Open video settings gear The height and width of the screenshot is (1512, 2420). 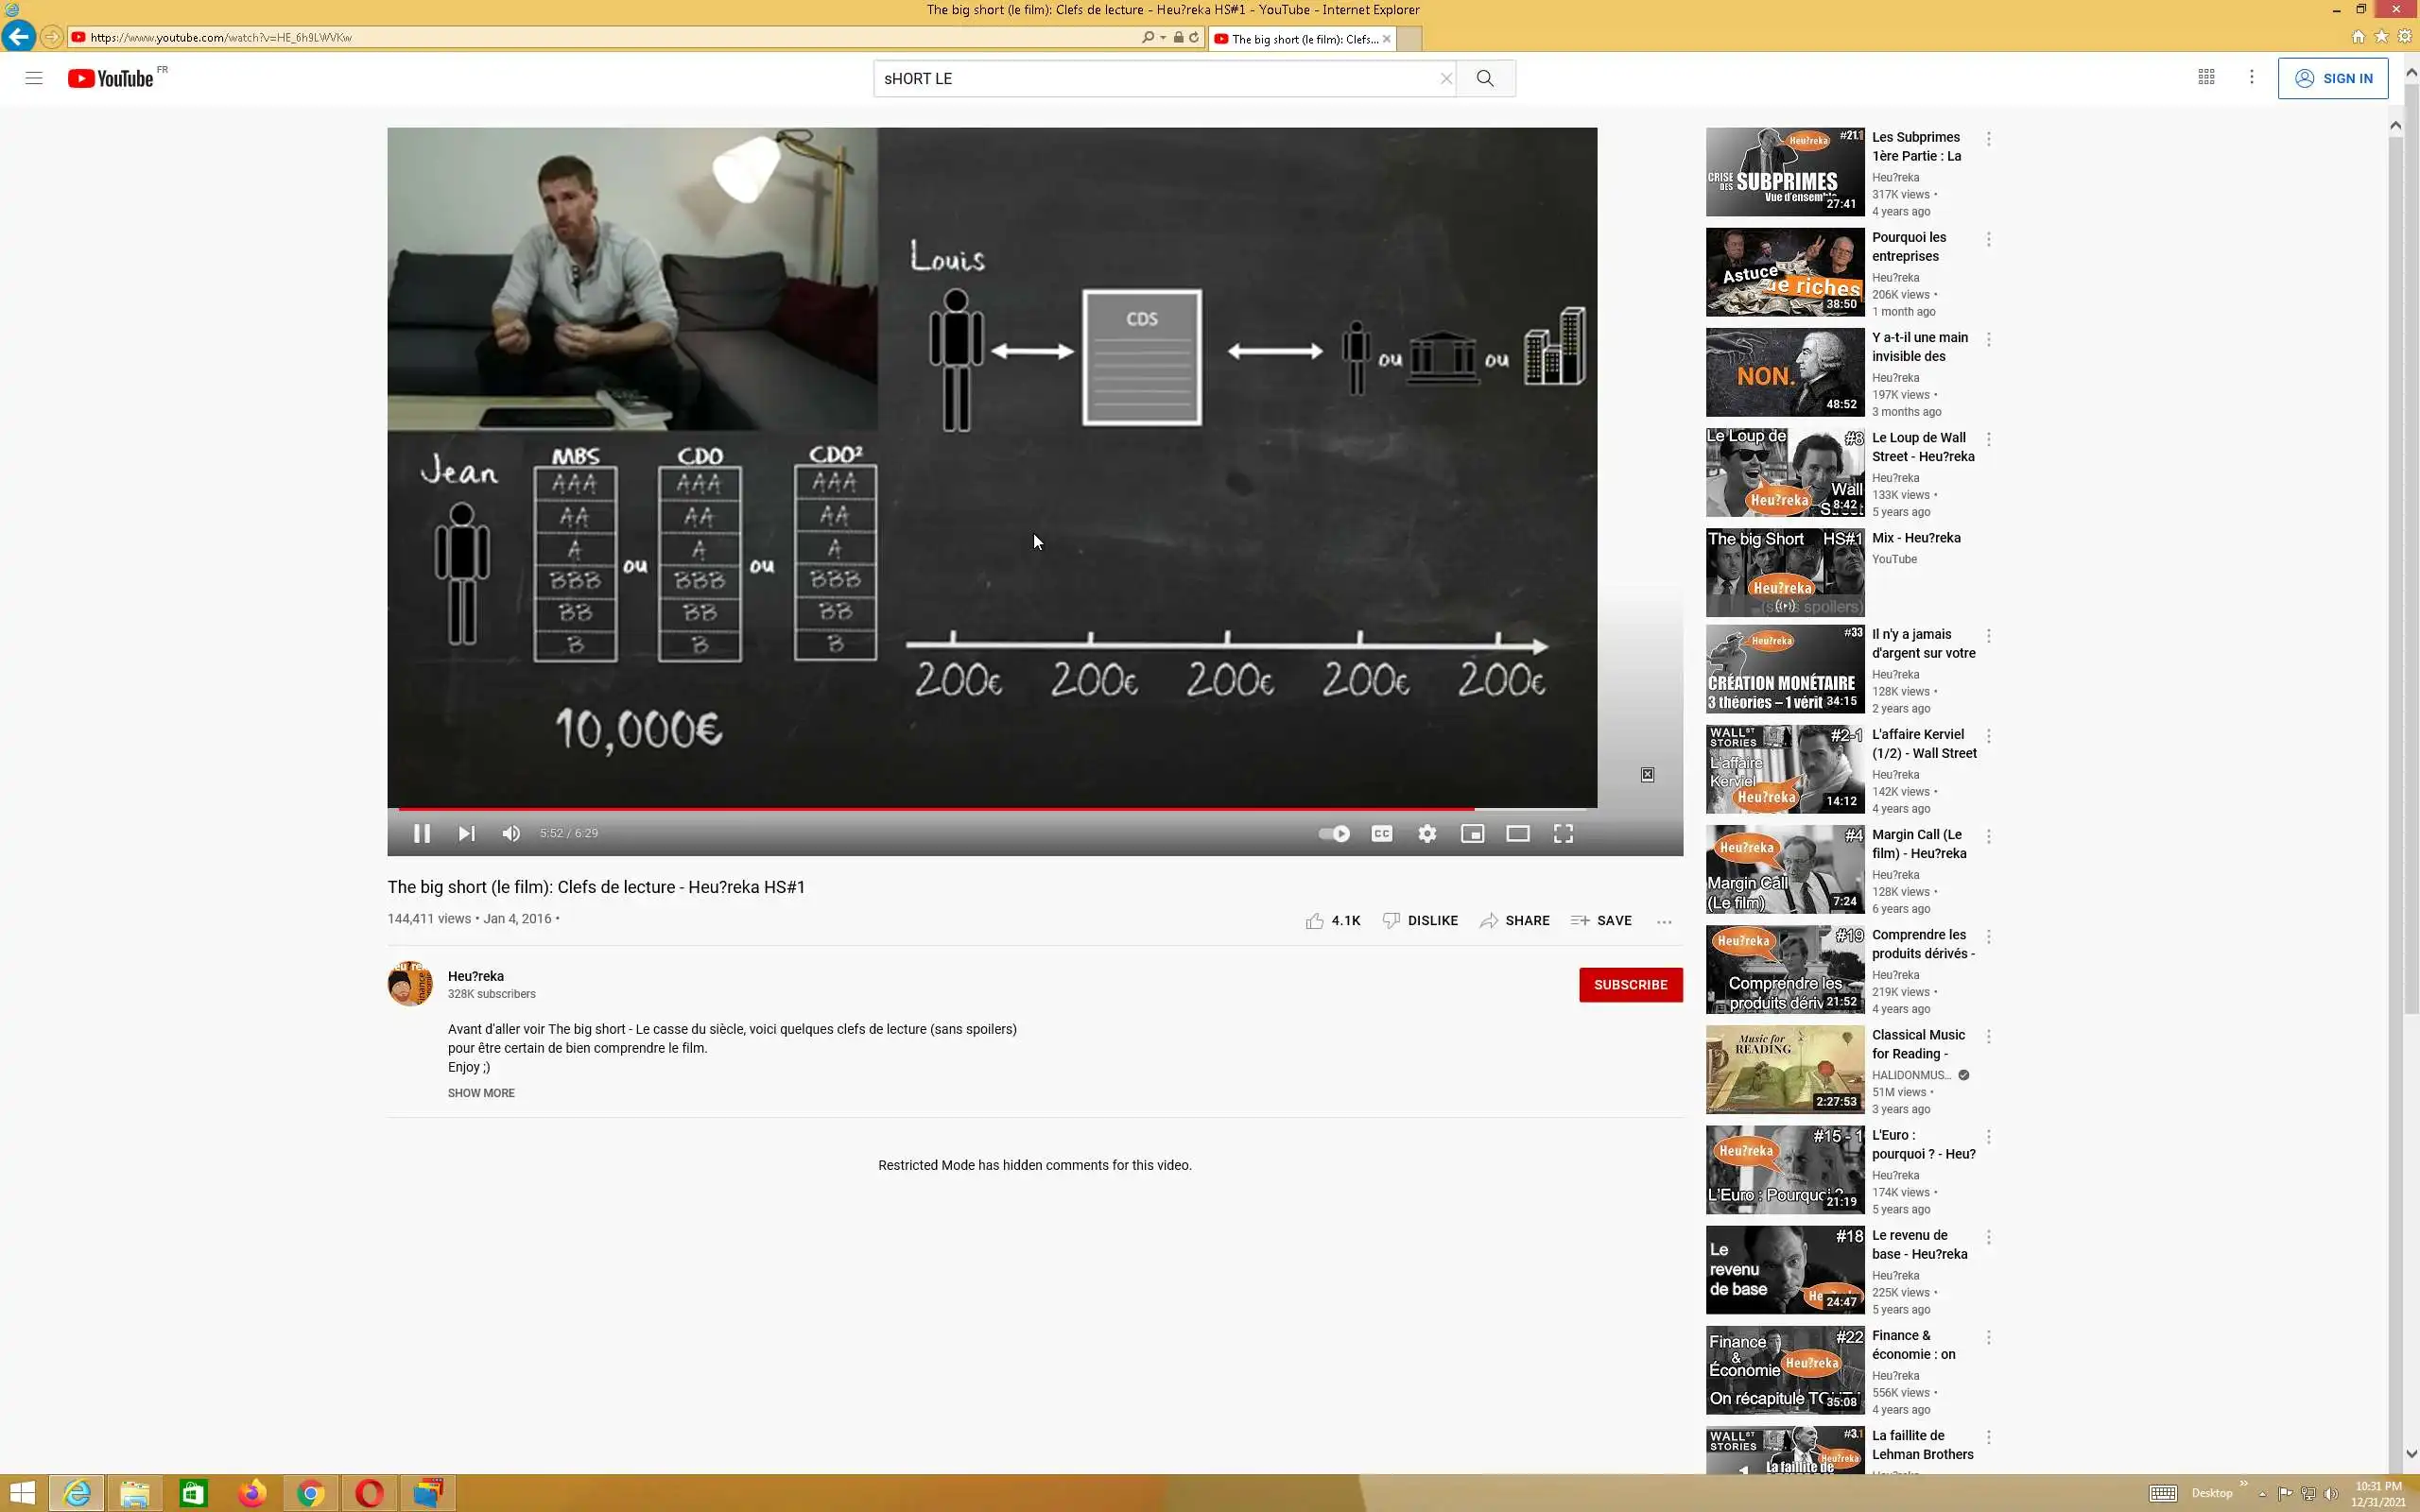coord(1427,833)
